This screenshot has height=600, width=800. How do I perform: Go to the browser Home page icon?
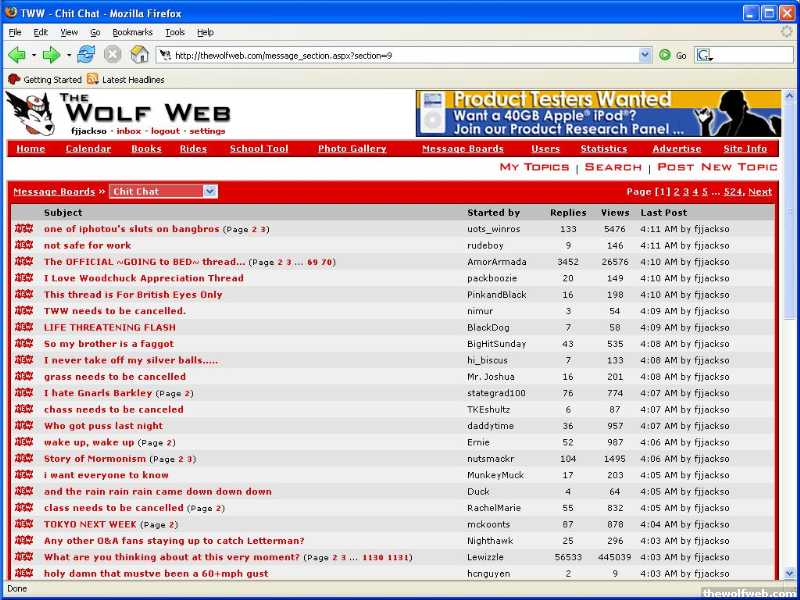point(140,55)
